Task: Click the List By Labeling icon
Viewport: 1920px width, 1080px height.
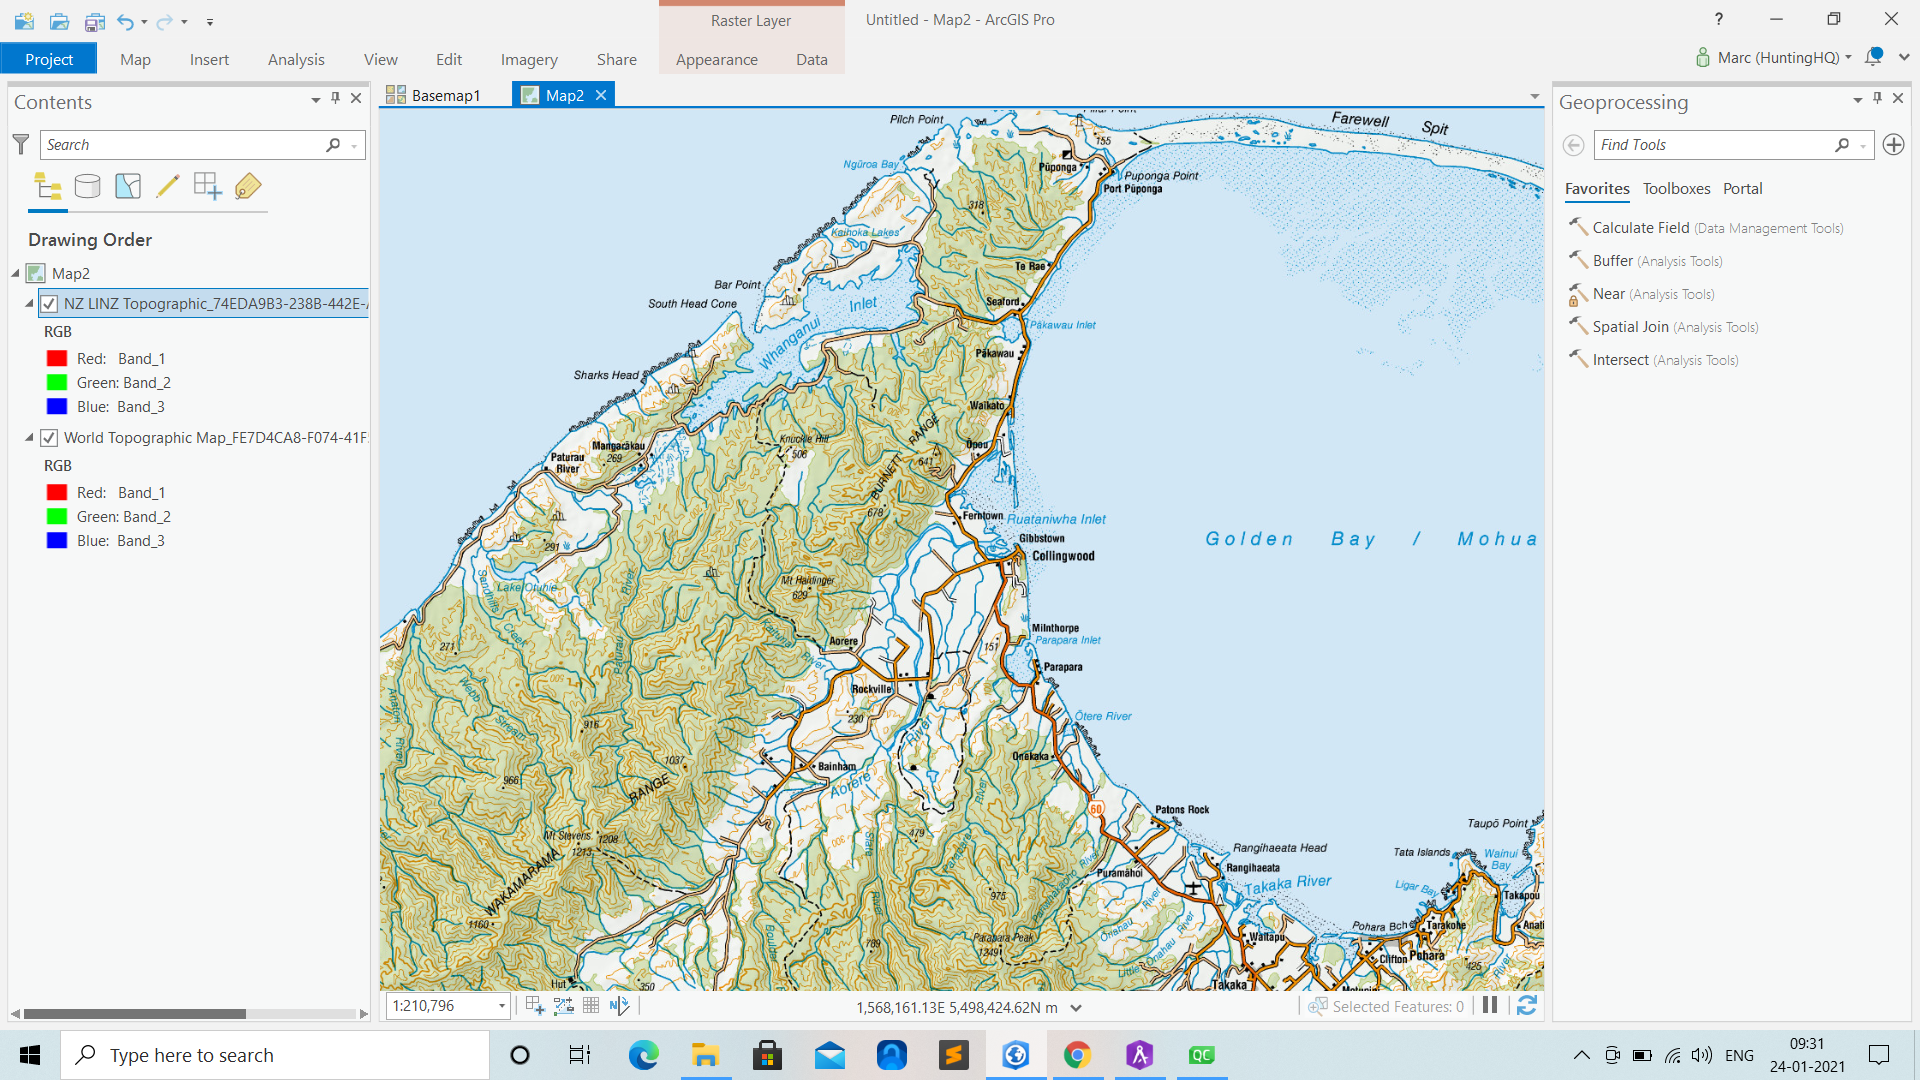Action: click(x=247, y=186)
